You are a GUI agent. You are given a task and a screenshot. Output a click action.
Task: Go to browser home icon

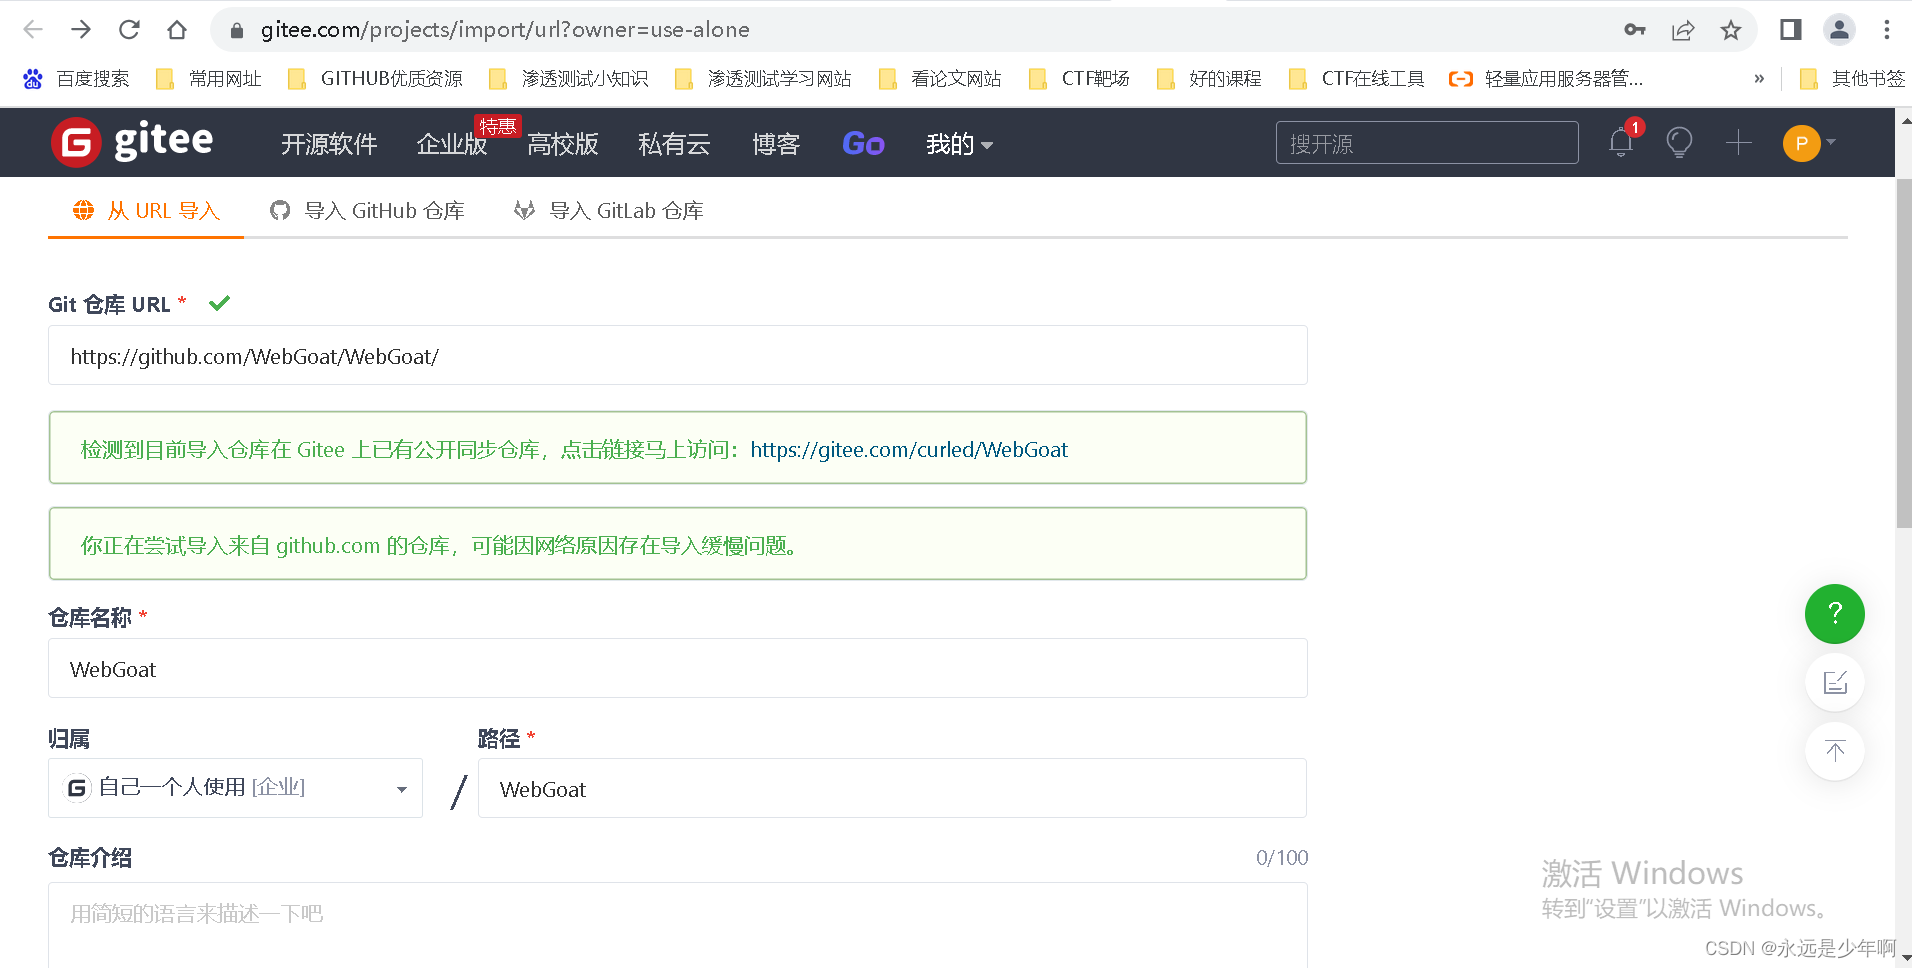pyautogui.click(x=177, y=30)
